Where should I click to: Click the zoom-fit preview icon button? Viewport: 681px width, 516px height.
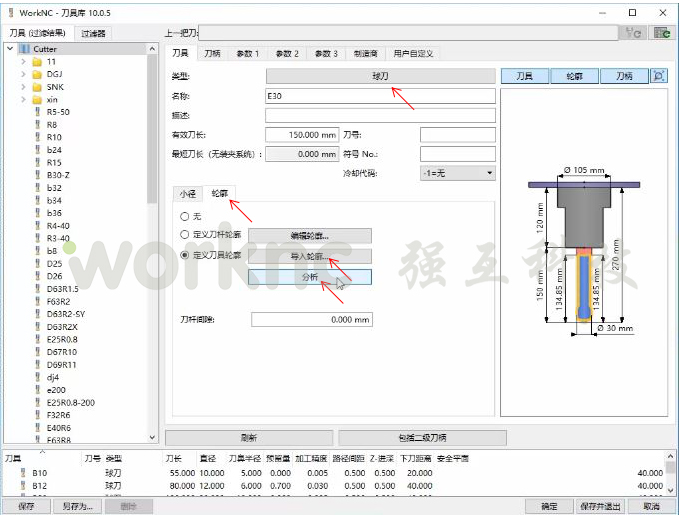pos(658,76)
